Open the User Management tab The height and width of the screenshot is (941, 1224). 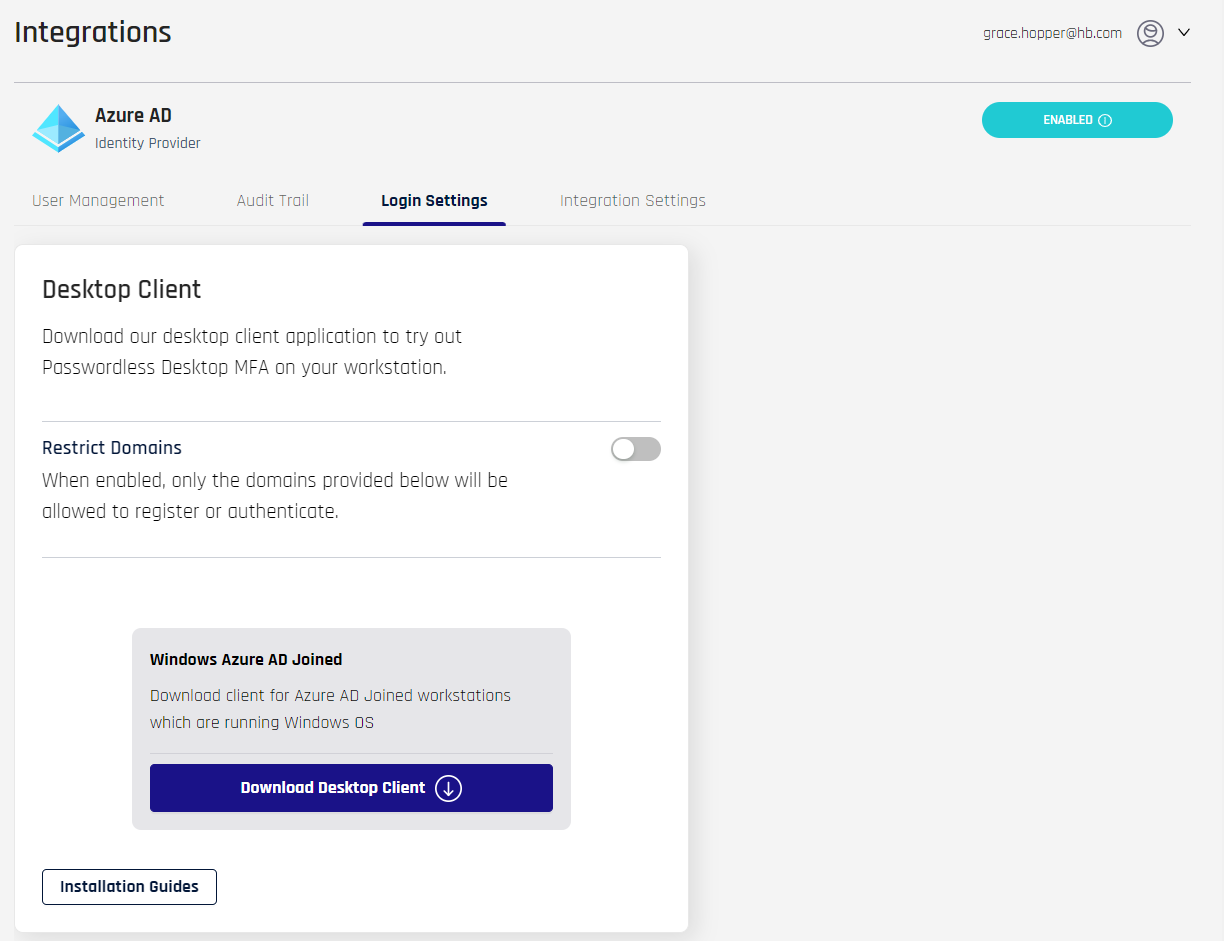[98, 200]
